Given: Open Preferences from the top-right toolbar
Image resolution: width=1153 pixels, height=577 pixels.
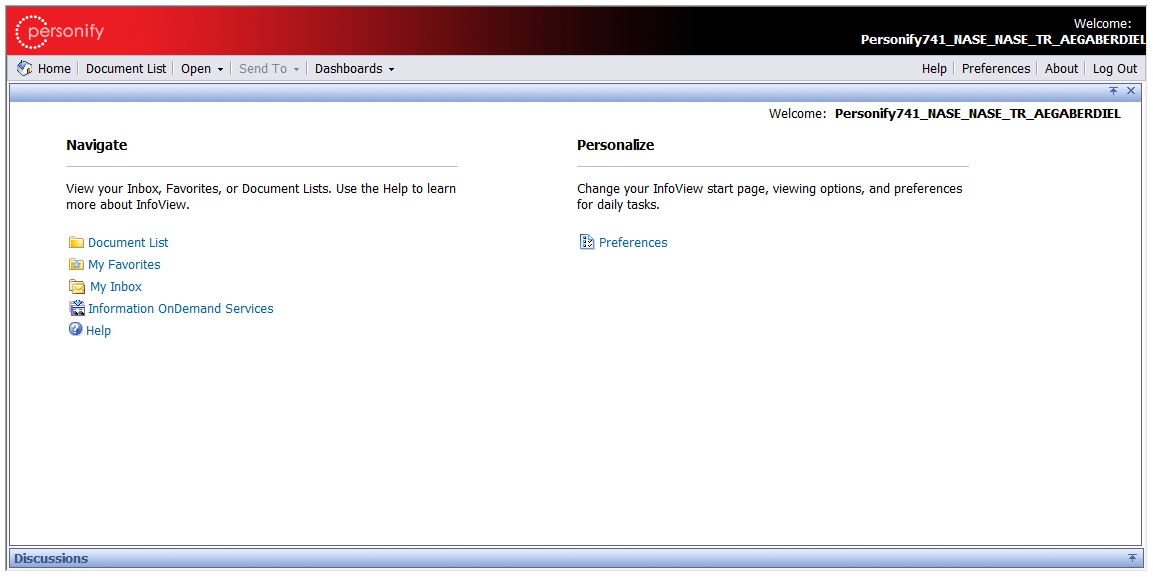Looking at the screenshot, I should point(995,69).
